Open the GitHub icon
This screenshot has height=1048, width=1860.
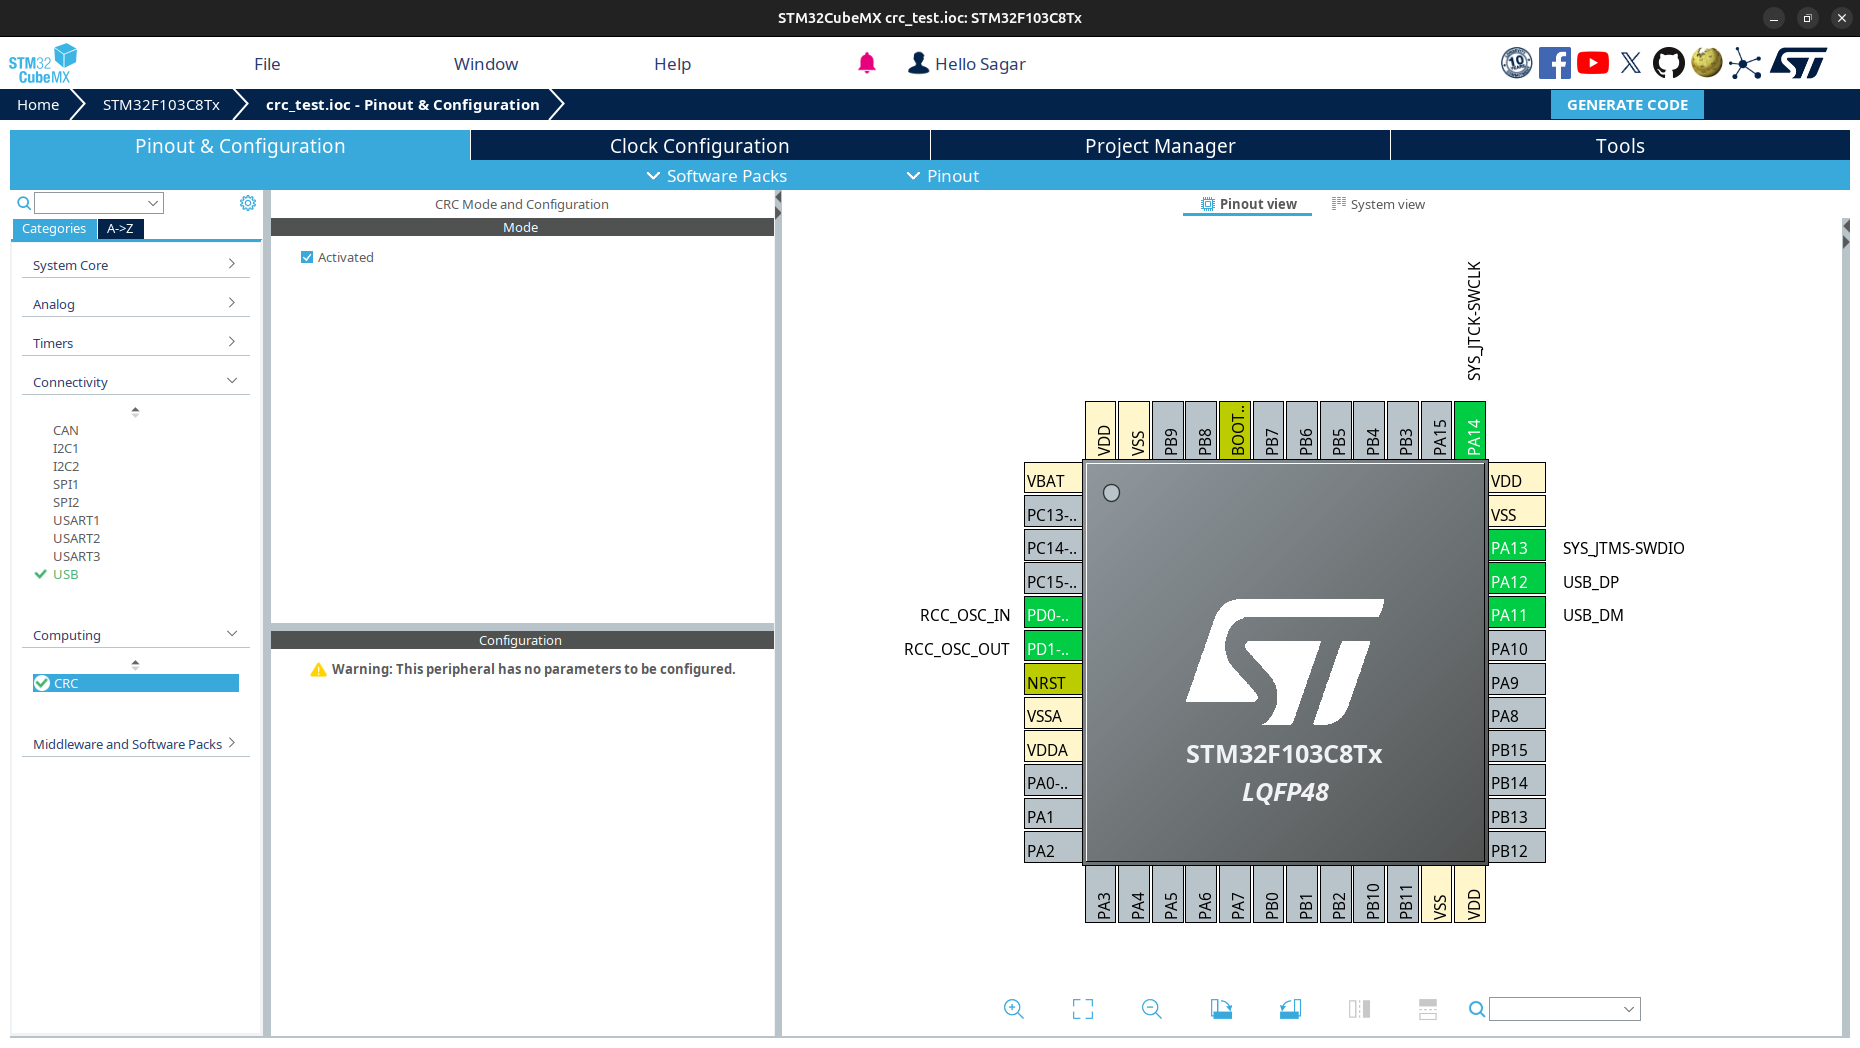click(1668, 63)
